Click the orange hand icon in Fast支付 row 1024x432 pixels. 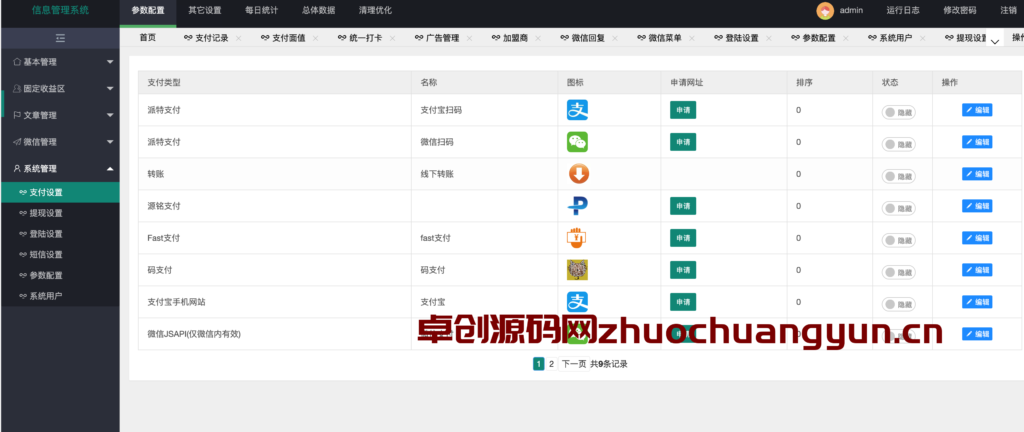click(577, 238)
